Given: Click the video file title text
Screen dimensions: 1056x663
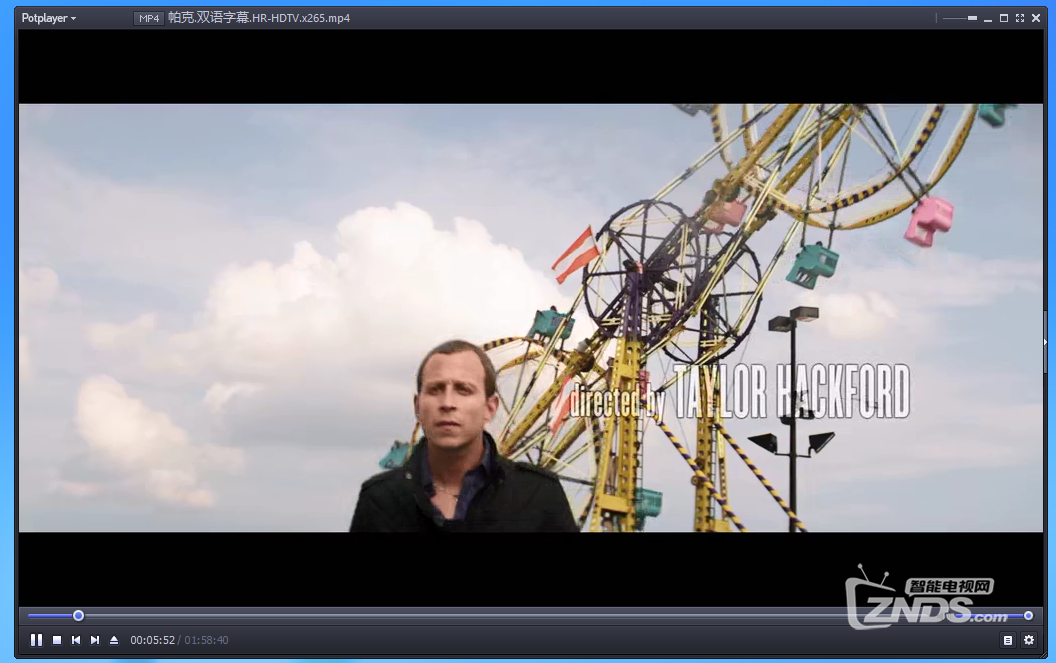Looking at the screenshot, I should pos(259,18).
